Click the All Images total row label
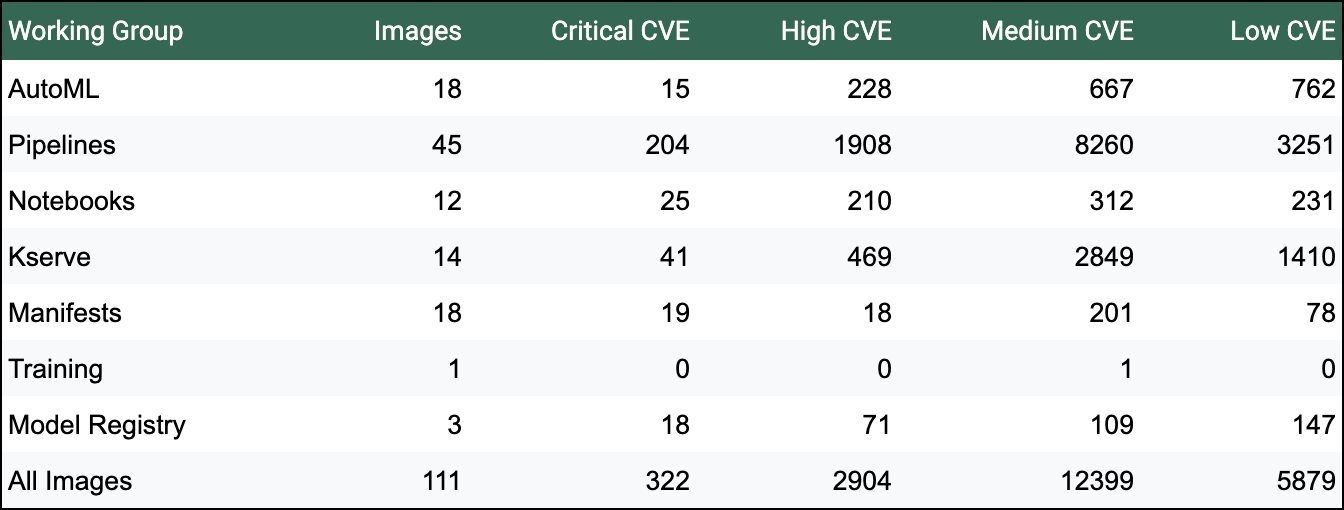The height and width of the screenshot is (510, 1344). [70, 481]
